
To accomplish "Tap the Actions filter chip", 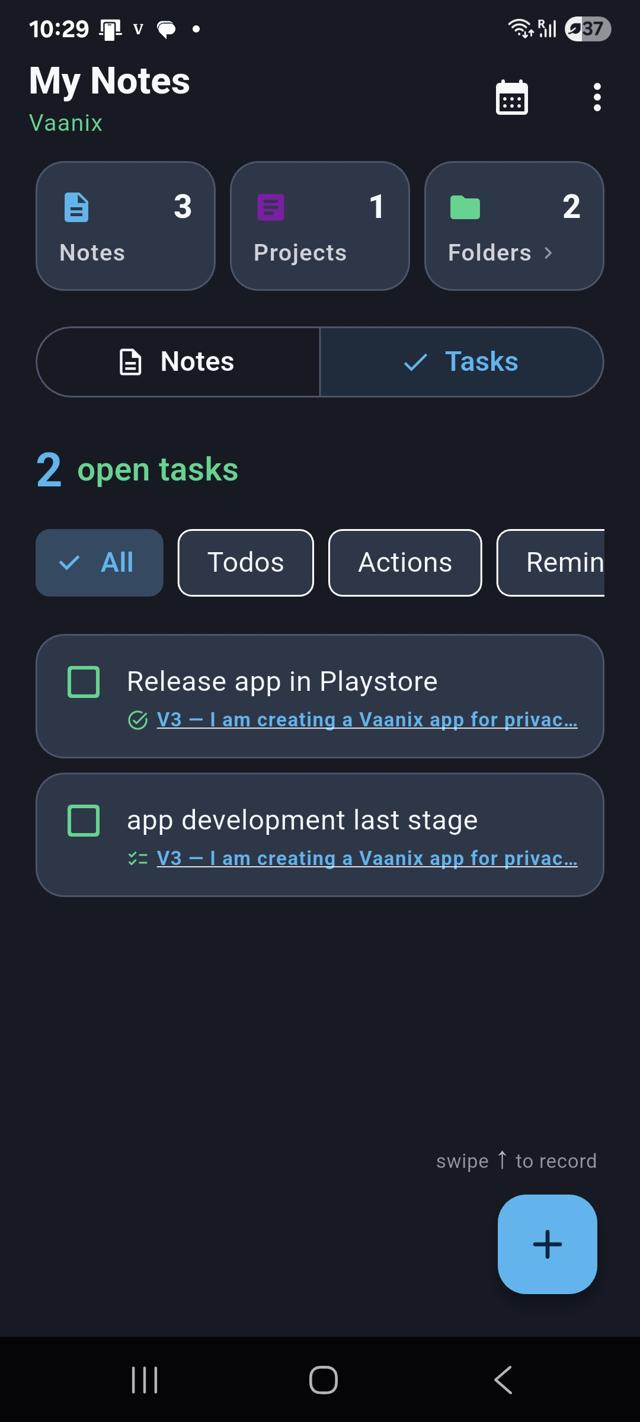I will 404,562.
